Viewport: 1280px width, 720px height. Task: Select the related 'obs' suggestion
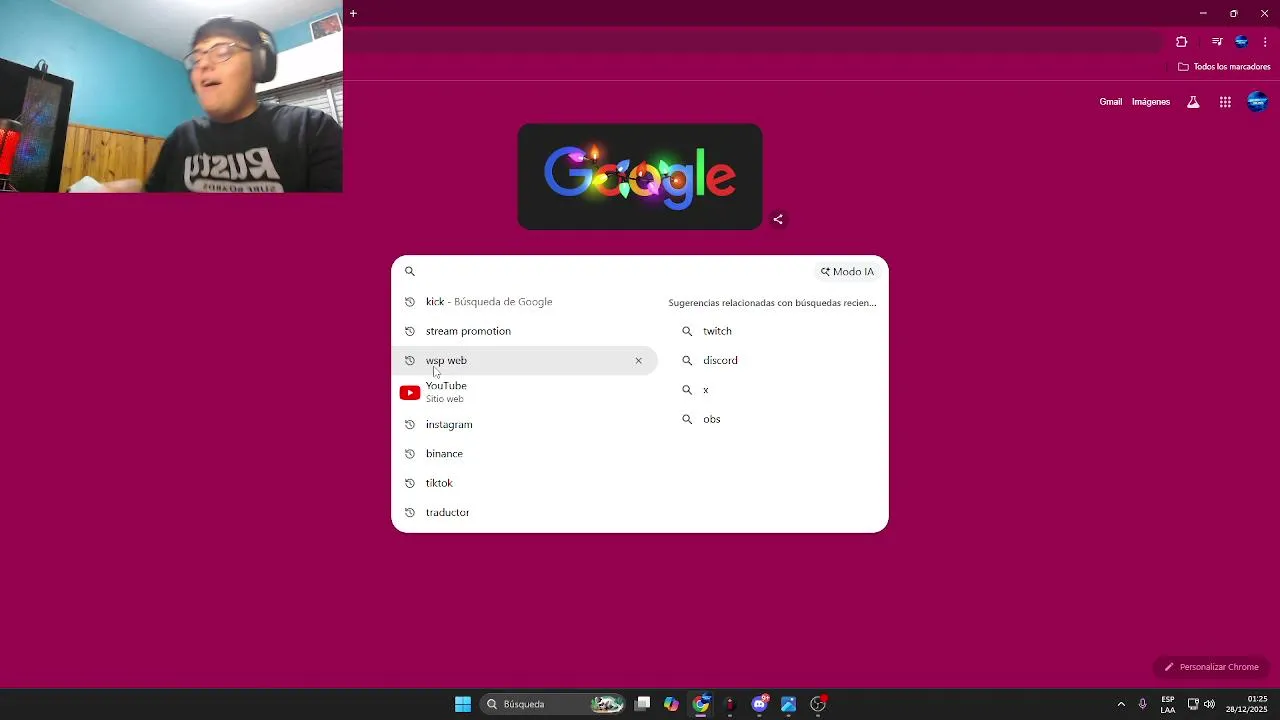coord(775,419)
